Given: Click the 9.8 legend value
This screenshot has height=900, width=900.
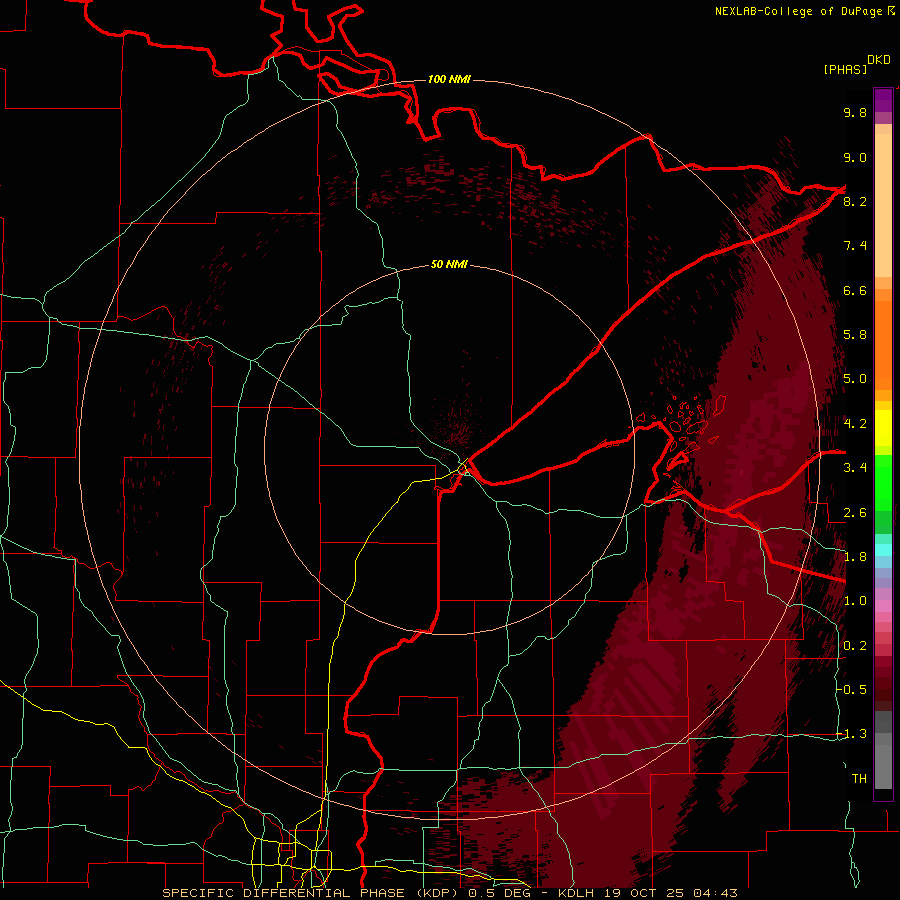Looking at the screenshot, I should [855, 112].
